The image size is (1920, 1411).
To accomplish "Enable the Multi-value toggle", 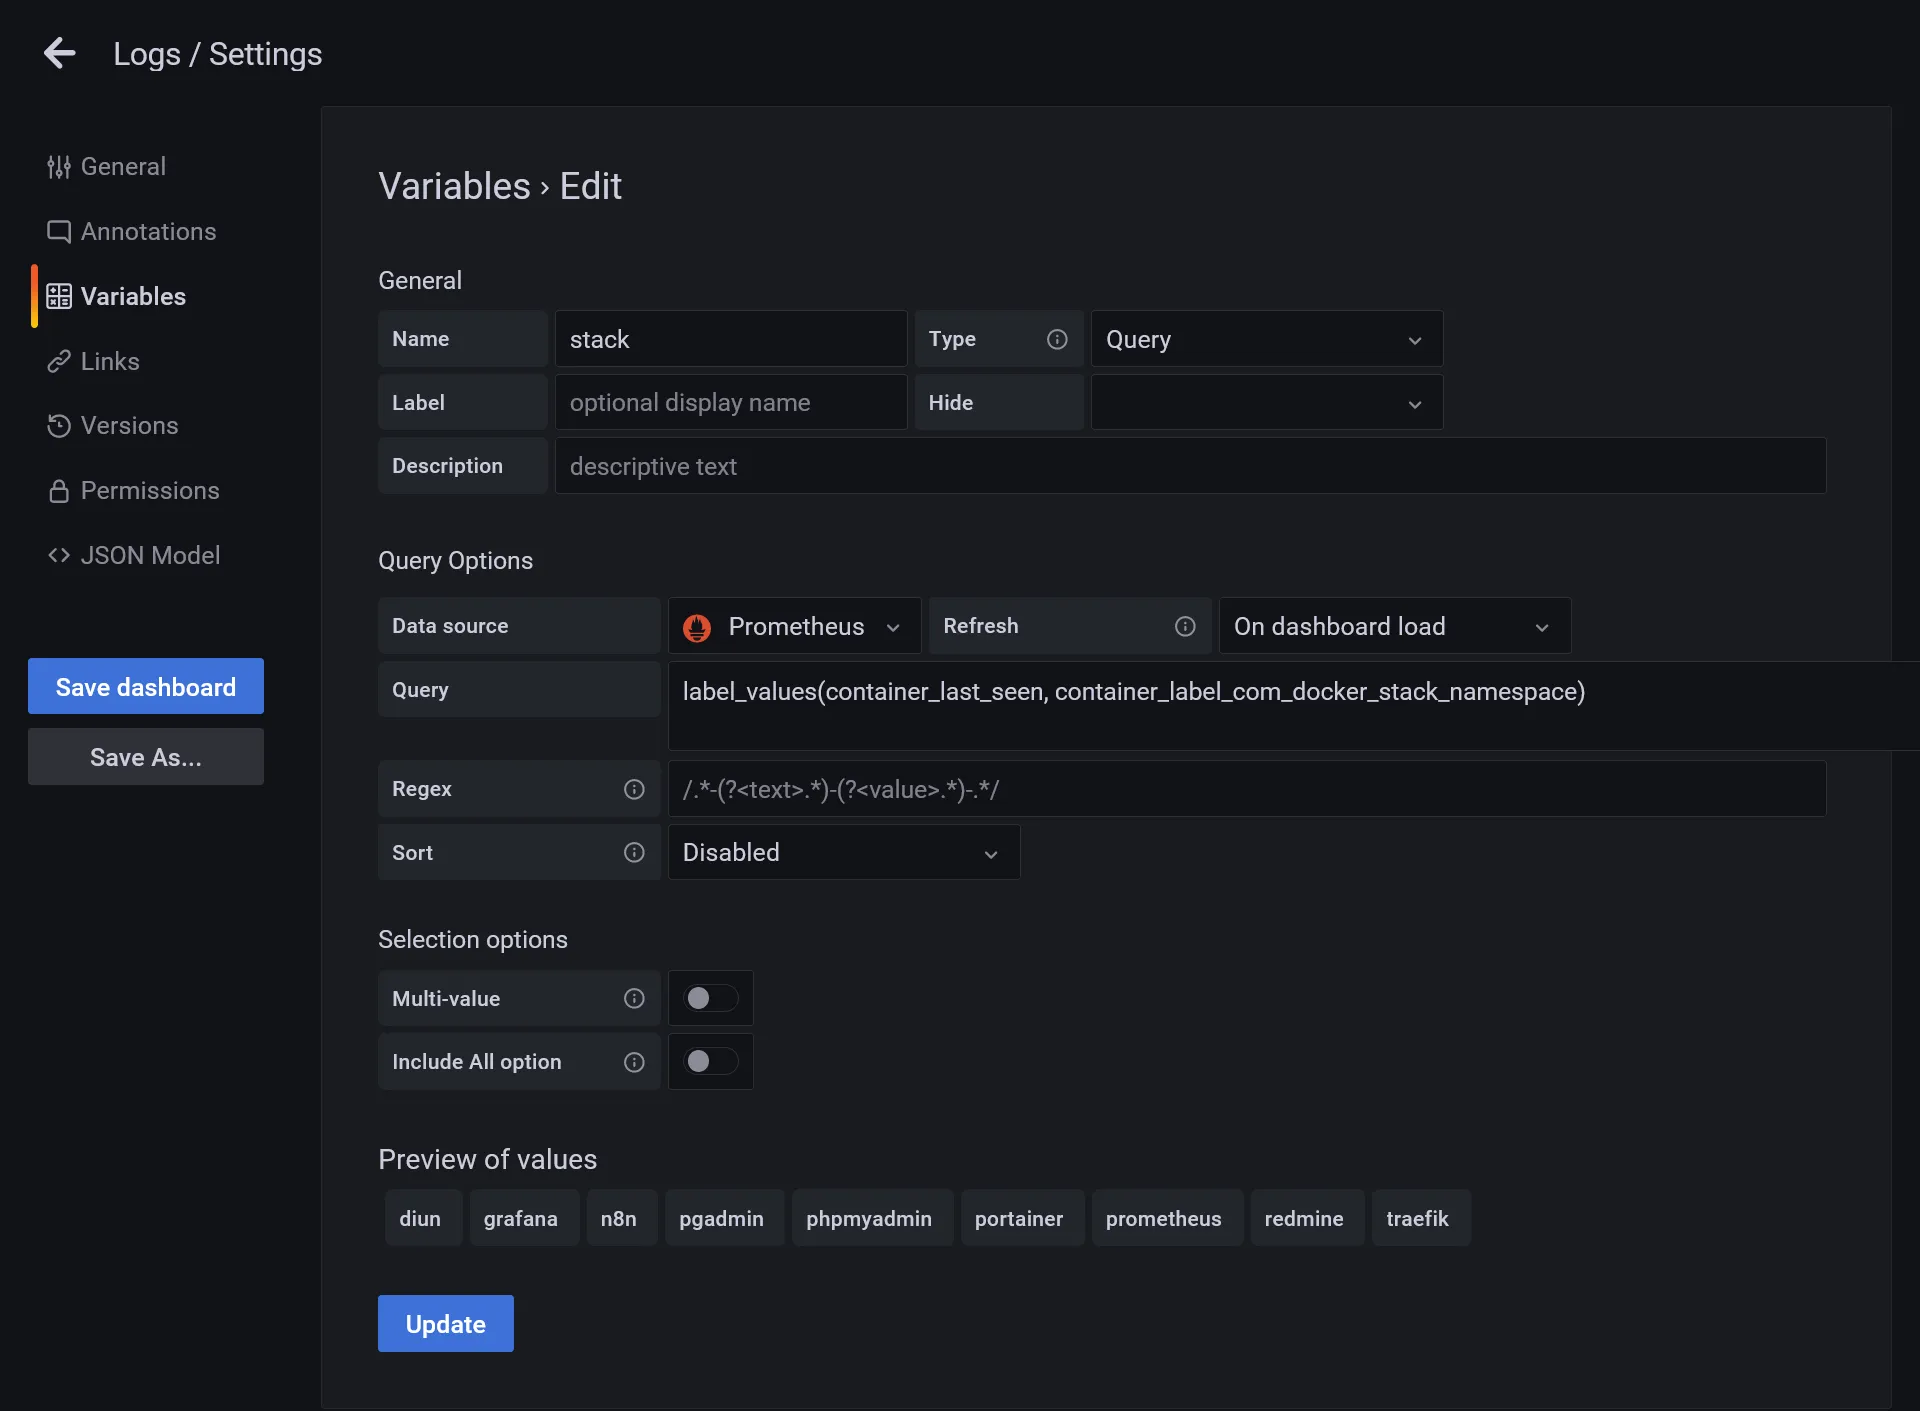I will tap(710, 998).
